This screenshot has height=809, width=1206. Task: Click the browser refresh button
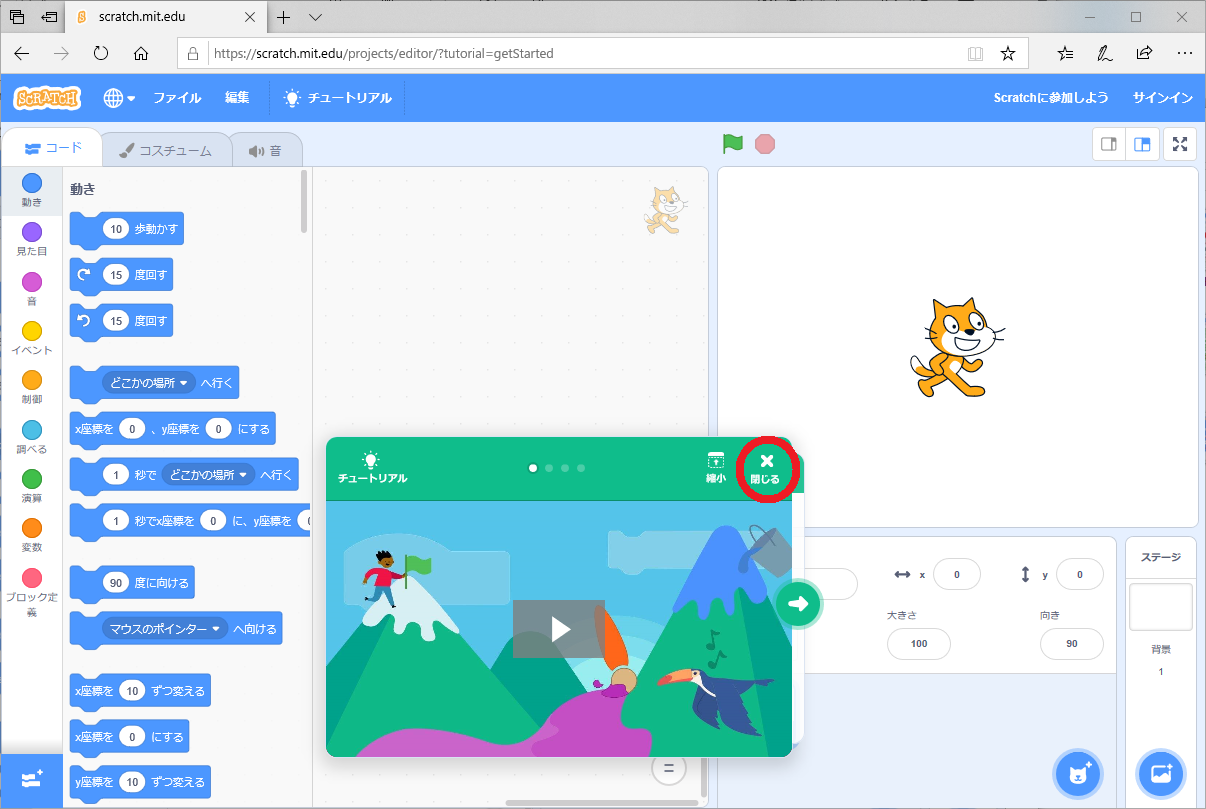click(100, 53)
